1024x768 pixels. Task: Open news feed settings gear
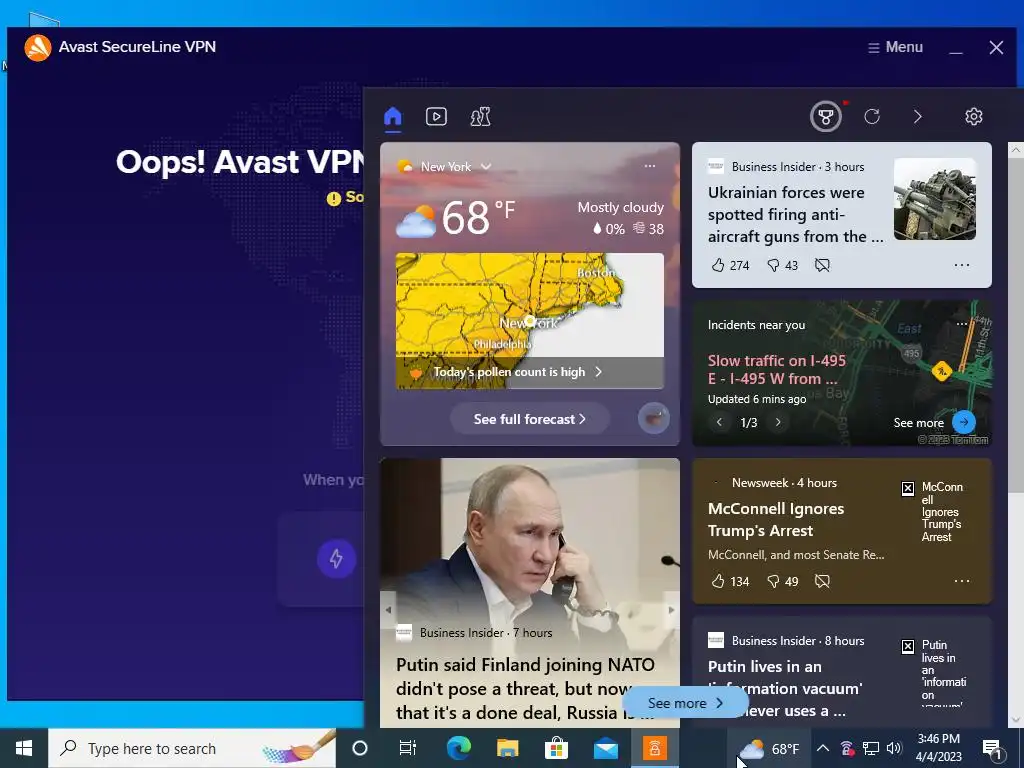[974, 117]
